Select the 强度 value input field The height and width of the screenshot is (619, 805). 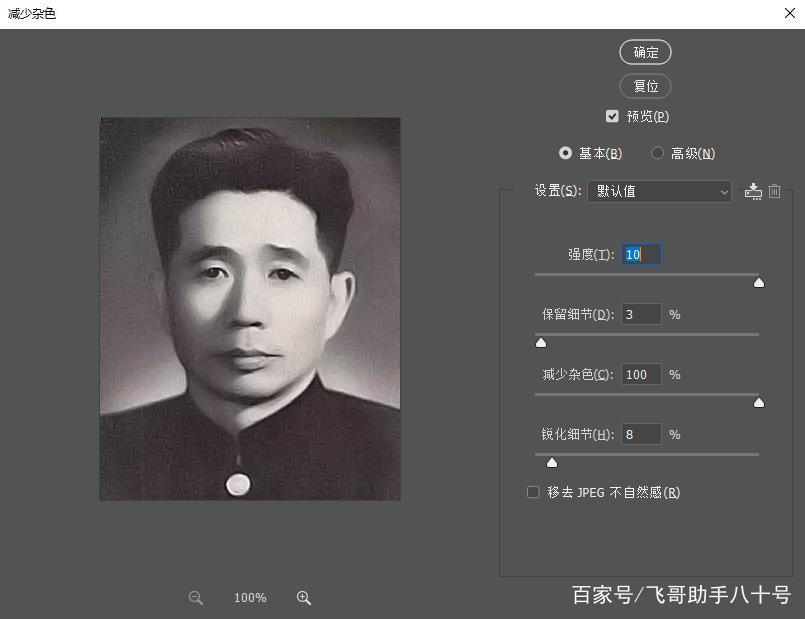click(641, 254)
